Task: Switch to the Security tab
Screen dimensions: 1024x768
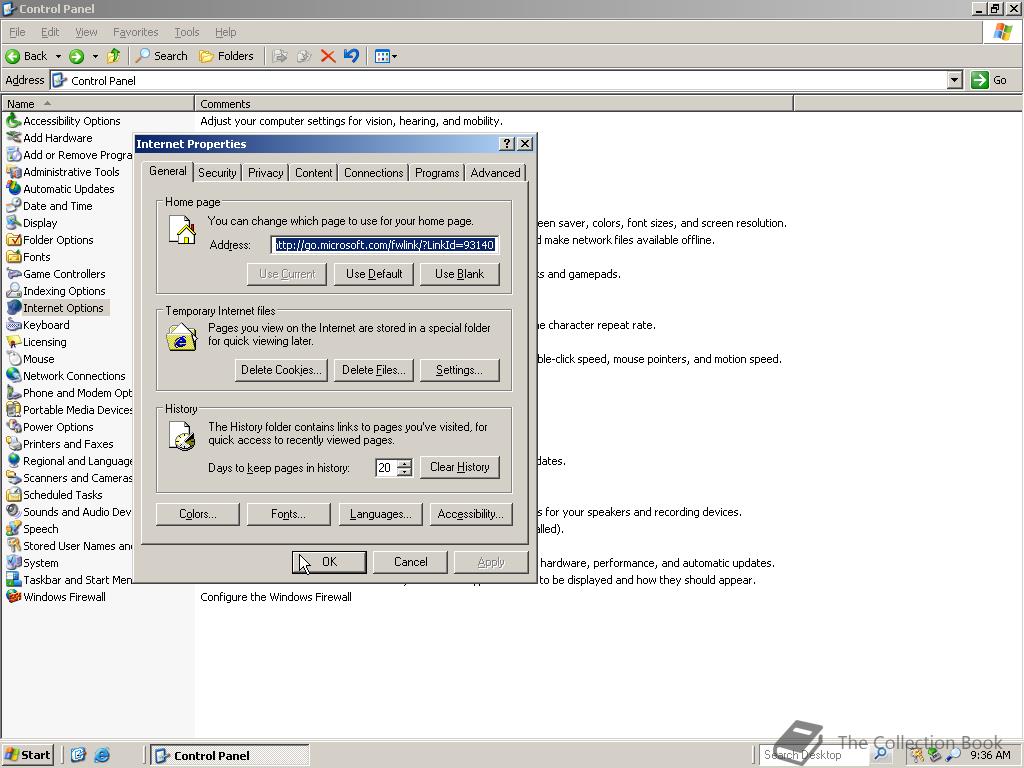Action: [217, 173]
